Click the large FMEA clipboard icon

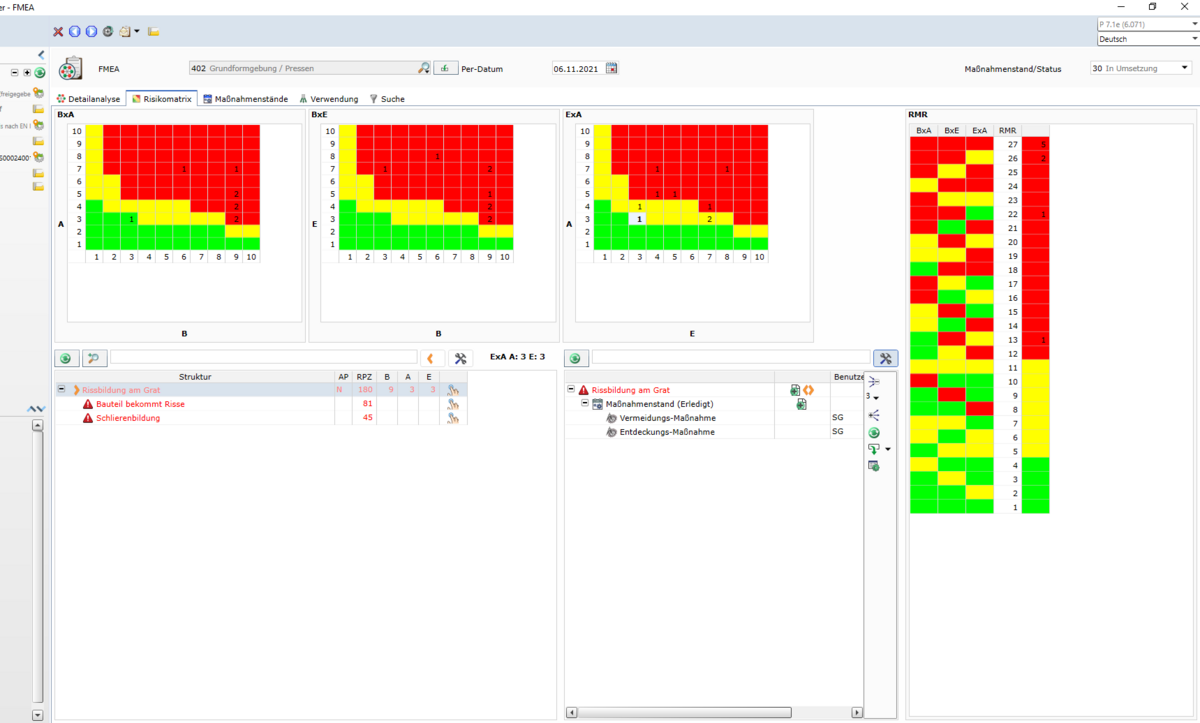tap(71, 69)
